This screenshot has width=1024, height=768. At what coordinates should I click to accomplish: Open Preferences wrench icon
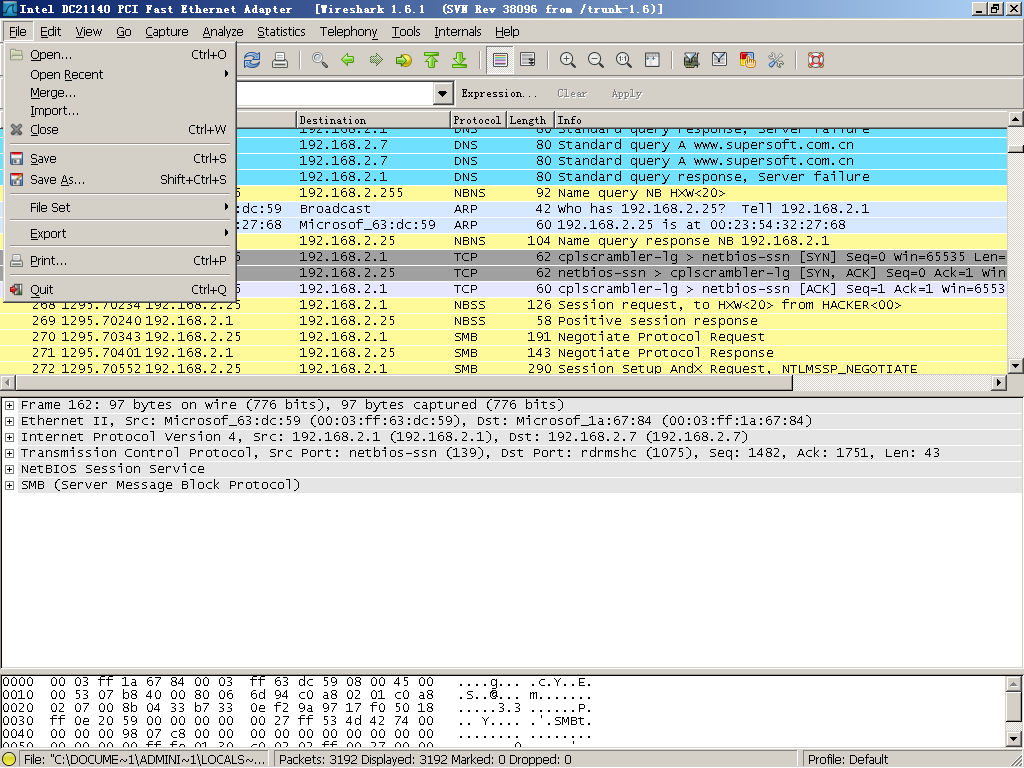[x=776, y=60]
